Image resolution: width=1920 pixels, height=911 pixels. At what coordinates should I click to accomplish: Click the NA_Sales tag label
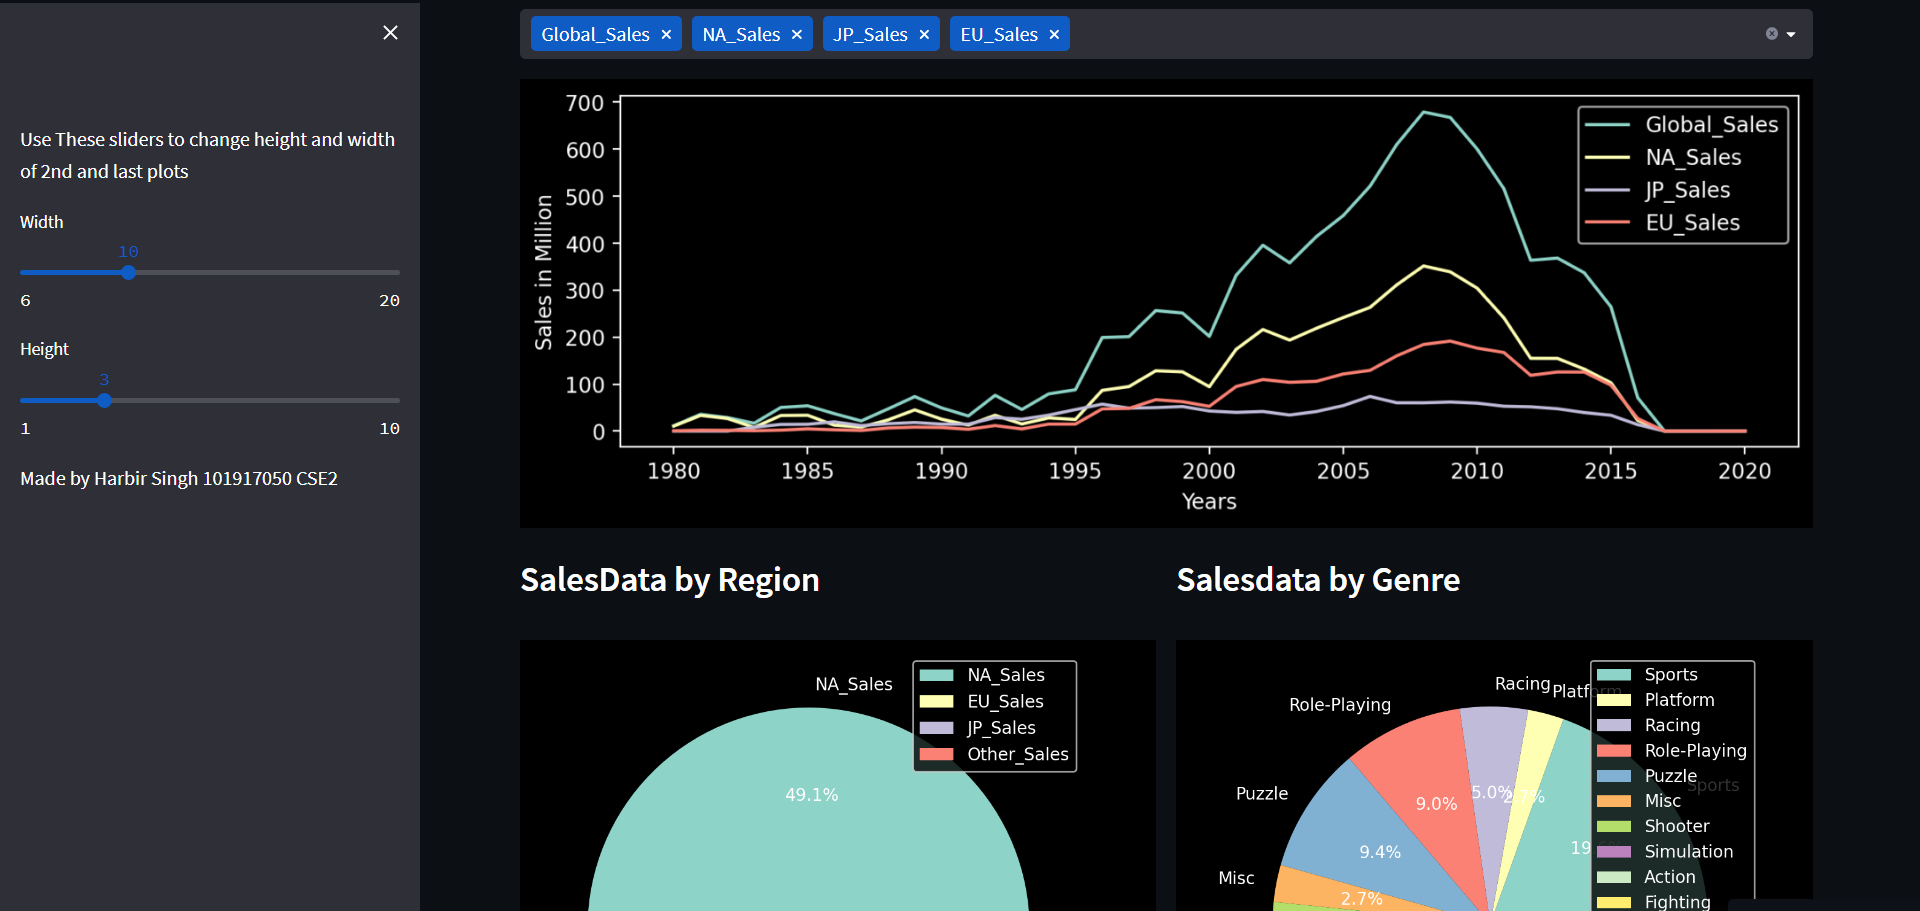[741, 35]
